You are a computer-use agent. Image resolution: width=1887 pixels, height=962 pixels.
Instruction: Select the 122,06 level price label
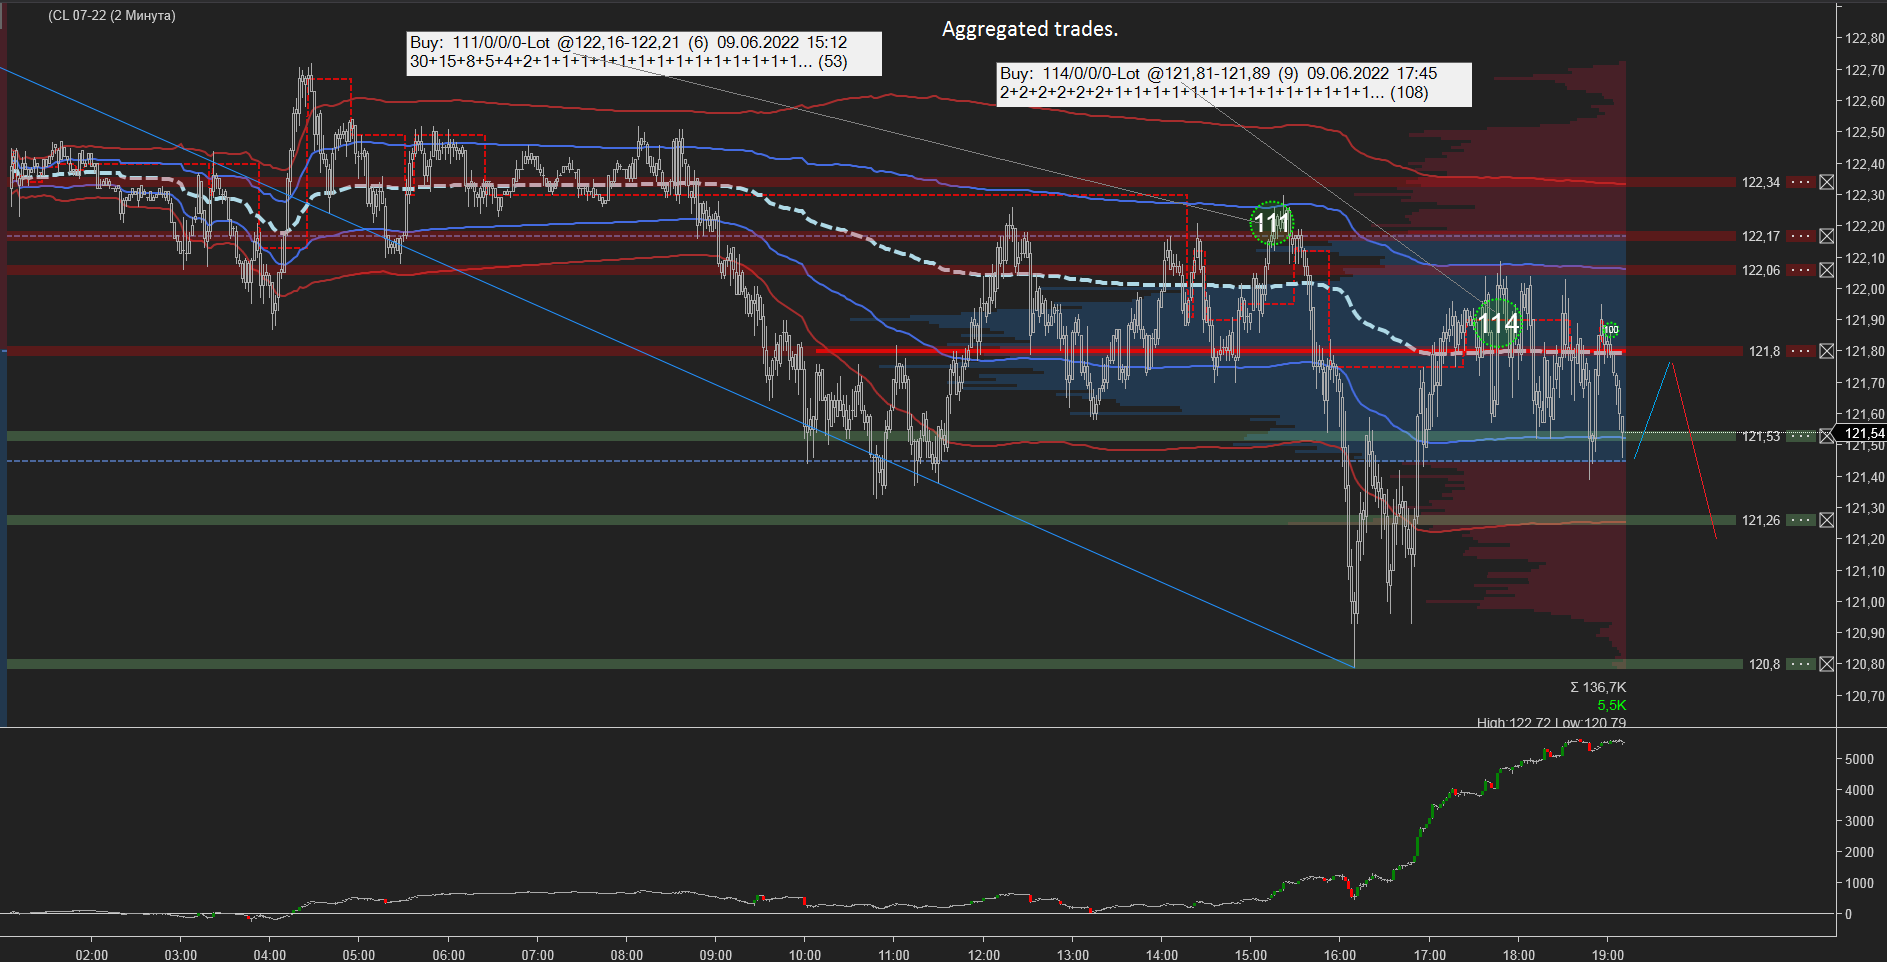(1761, 270)
